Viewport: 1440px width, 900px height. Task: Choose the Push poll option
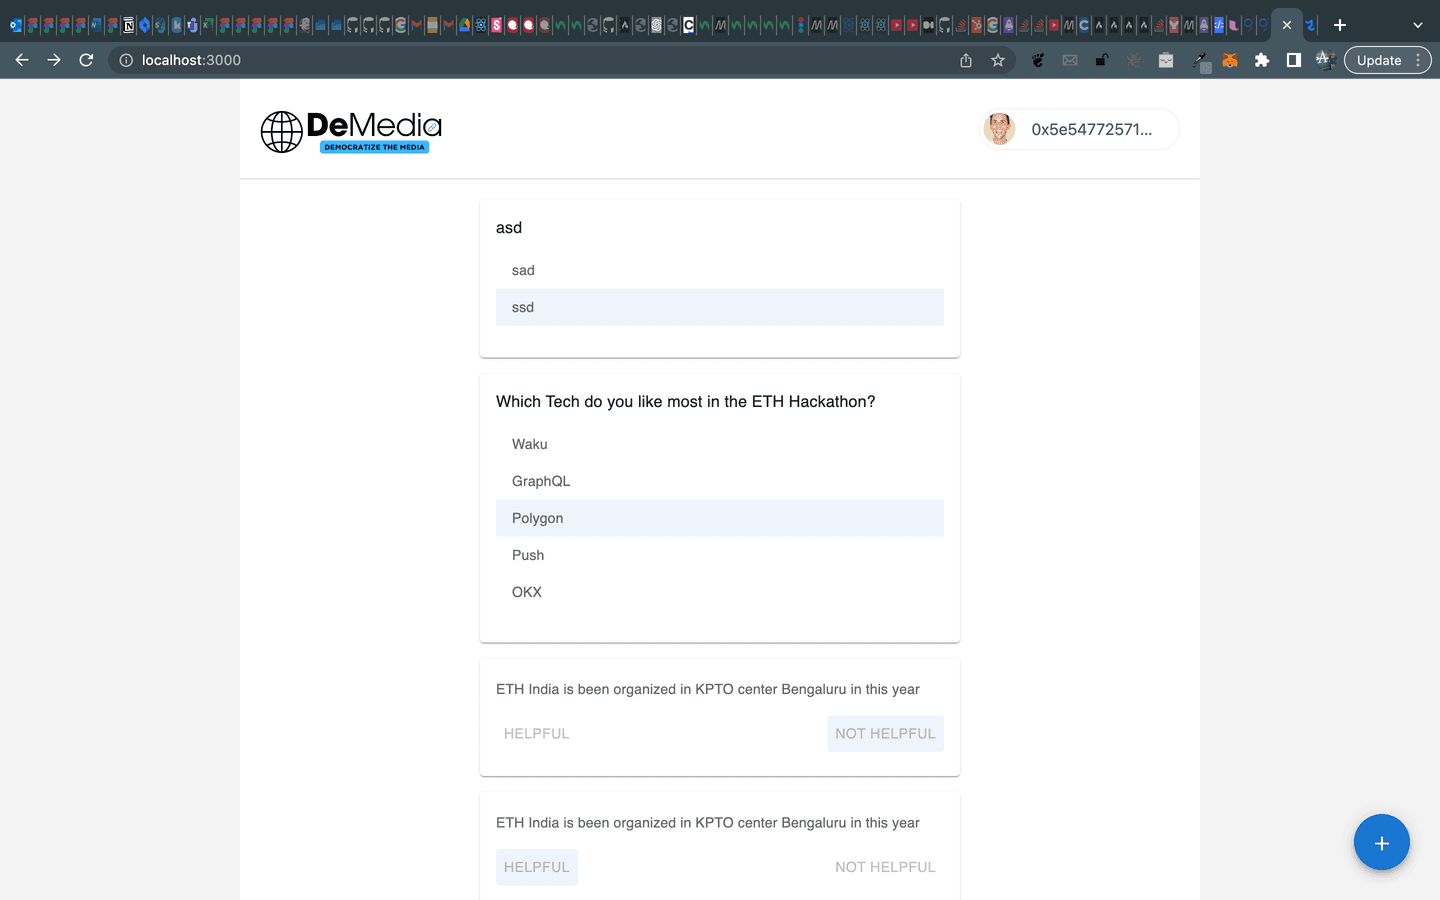point(720,555)
